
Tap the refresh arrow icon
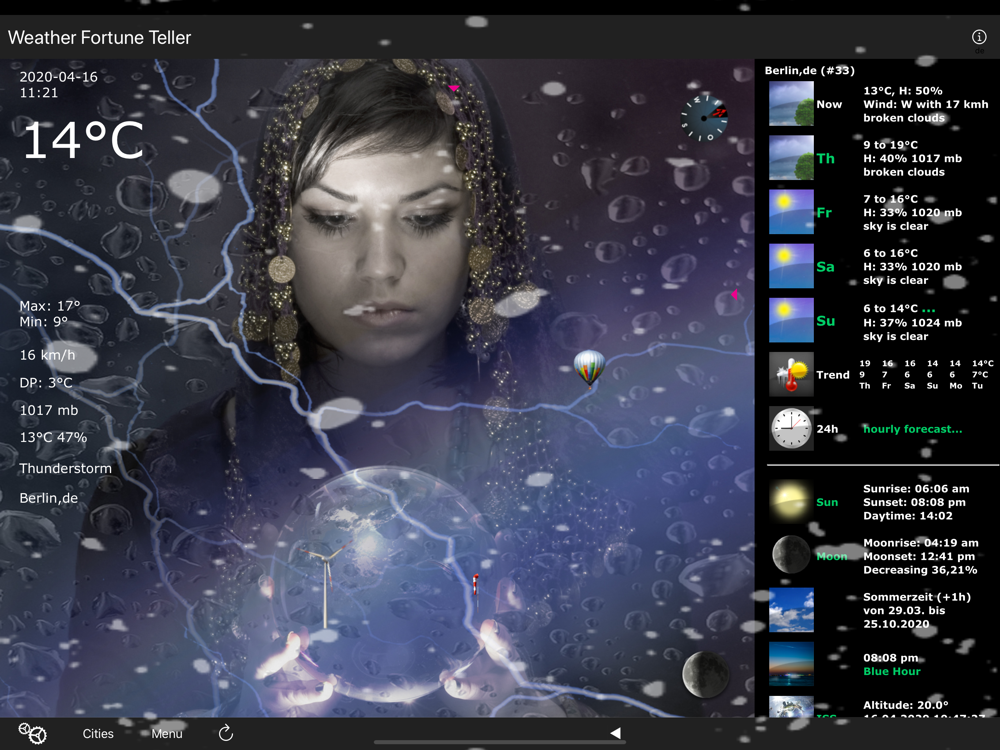[x=226, y=733]
